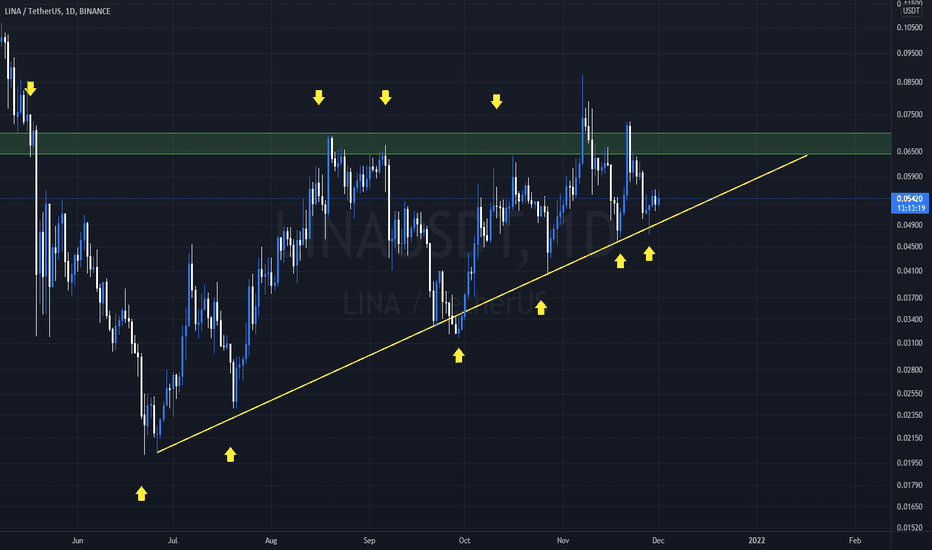Click the 0.03100 price axis label
Screen dimensions: 932x550
tap(909, 344)
